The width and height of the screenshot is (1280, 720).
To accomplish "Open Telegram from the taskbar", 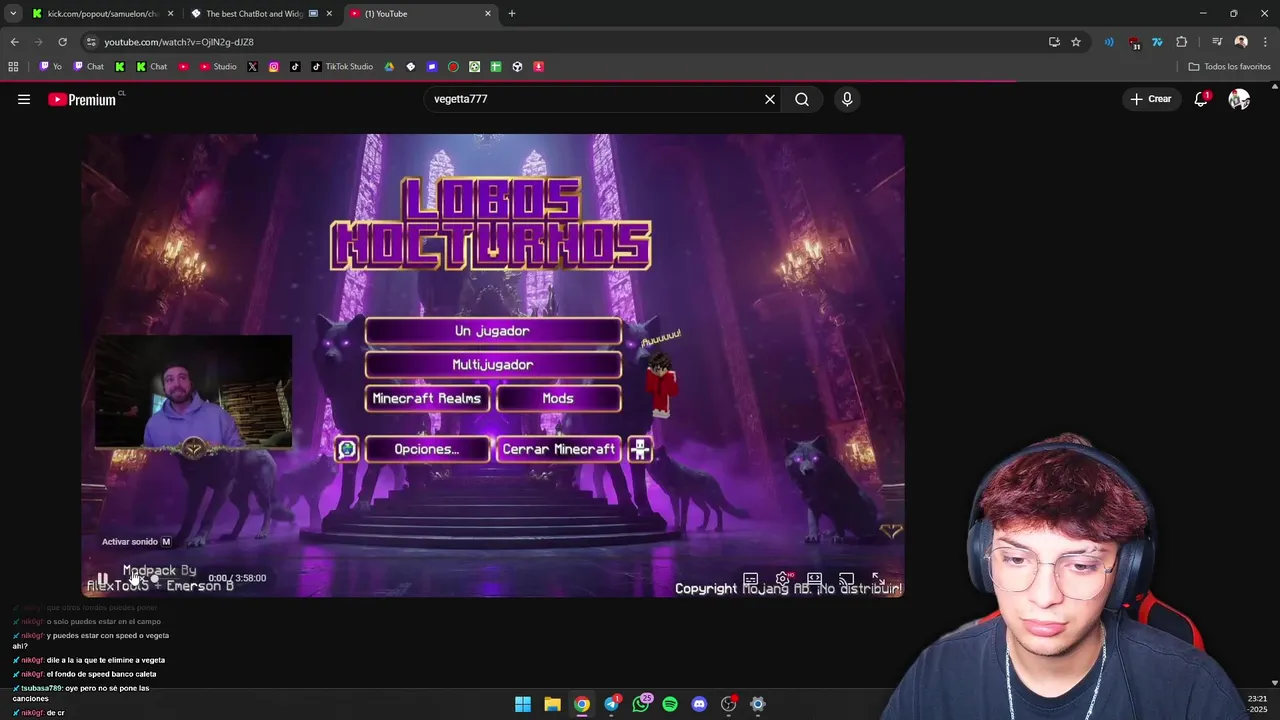I will click(x=611, y=704).
